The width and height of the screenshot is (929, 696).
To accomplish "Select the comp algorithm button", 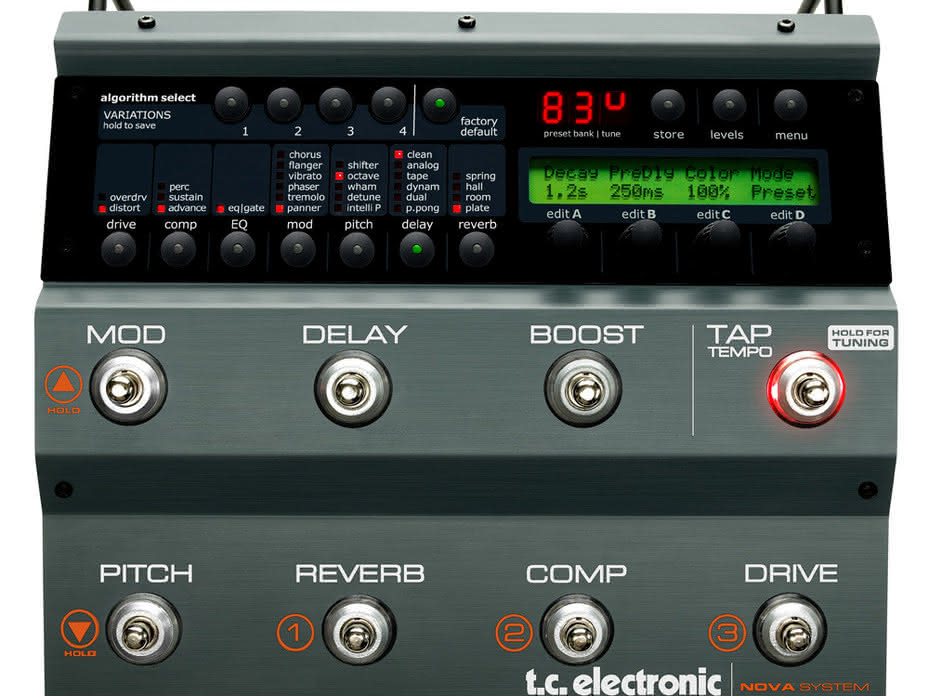I will (178, 249).
